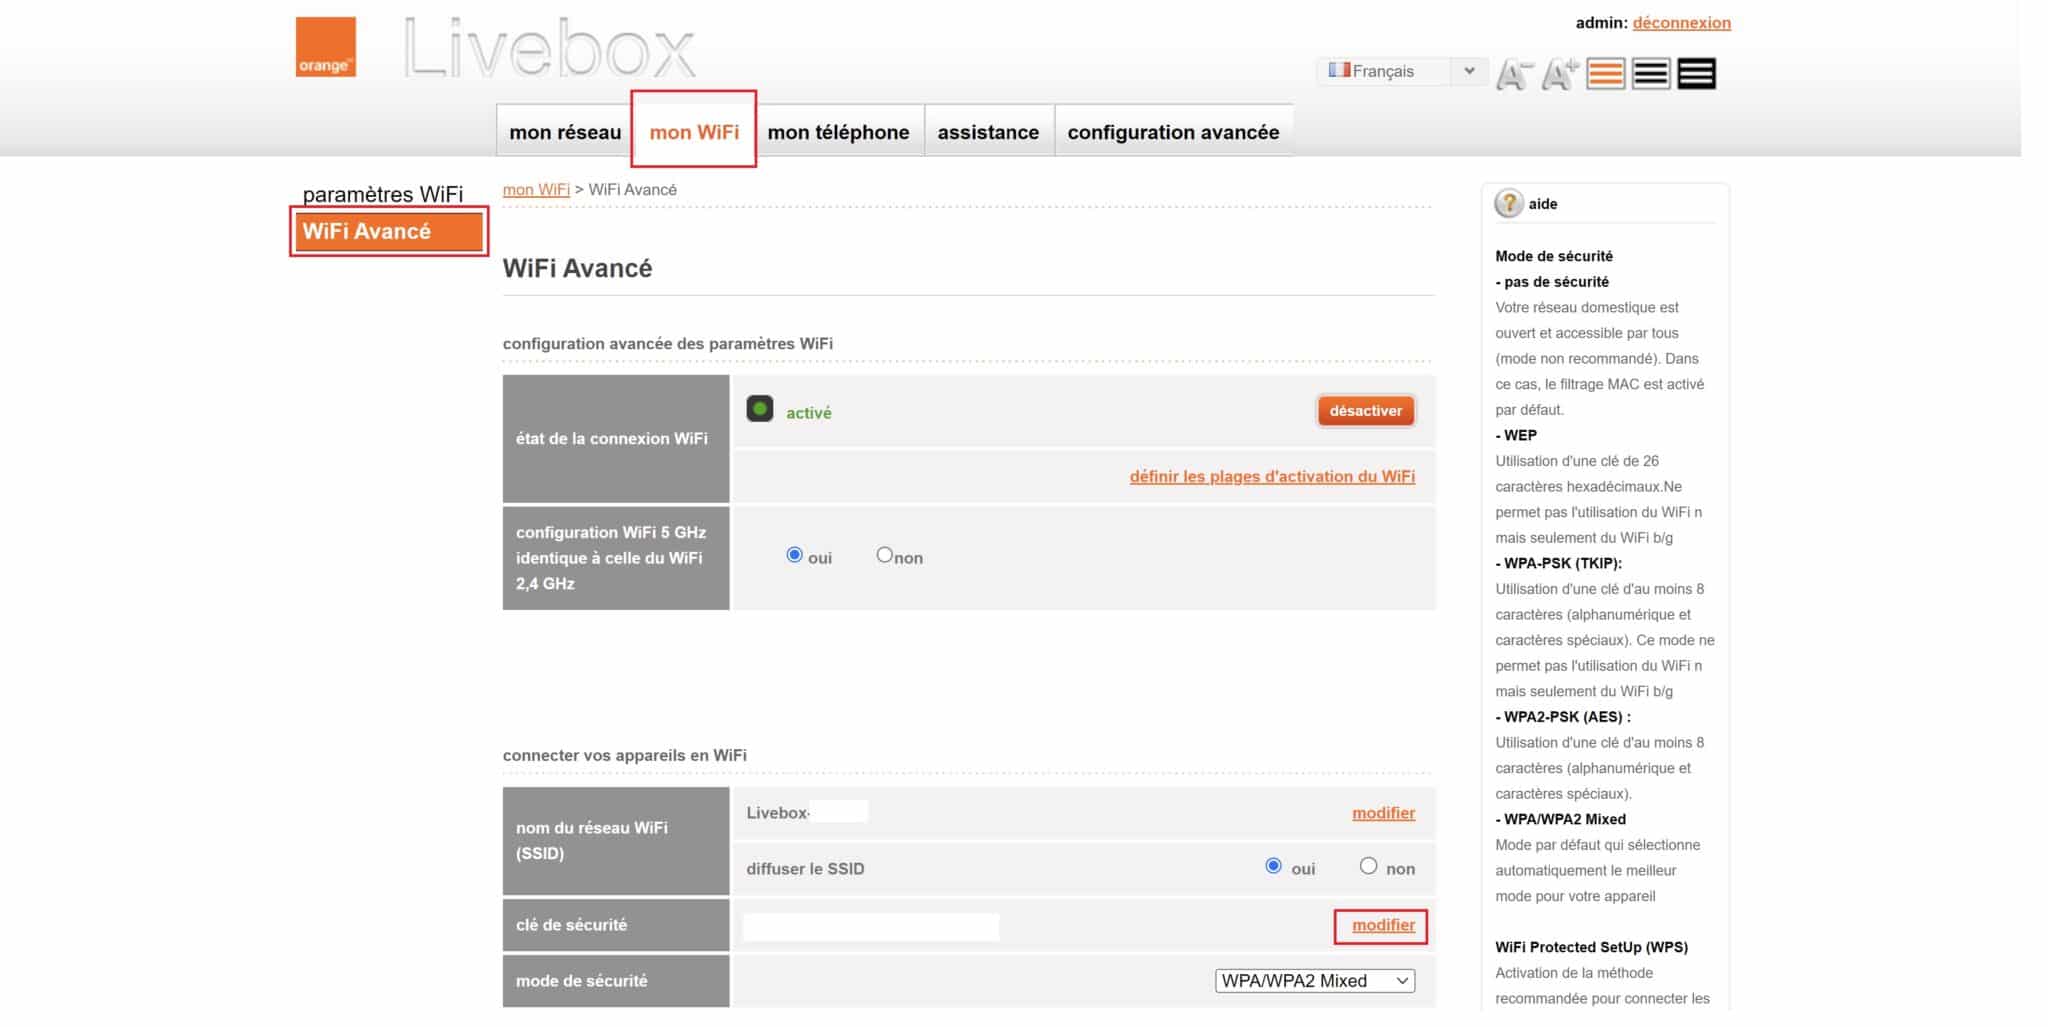Screen dimensions: 2048x1027
Task: Click the WiFi Avancé page heading
Action: click(x=577, y=268)
